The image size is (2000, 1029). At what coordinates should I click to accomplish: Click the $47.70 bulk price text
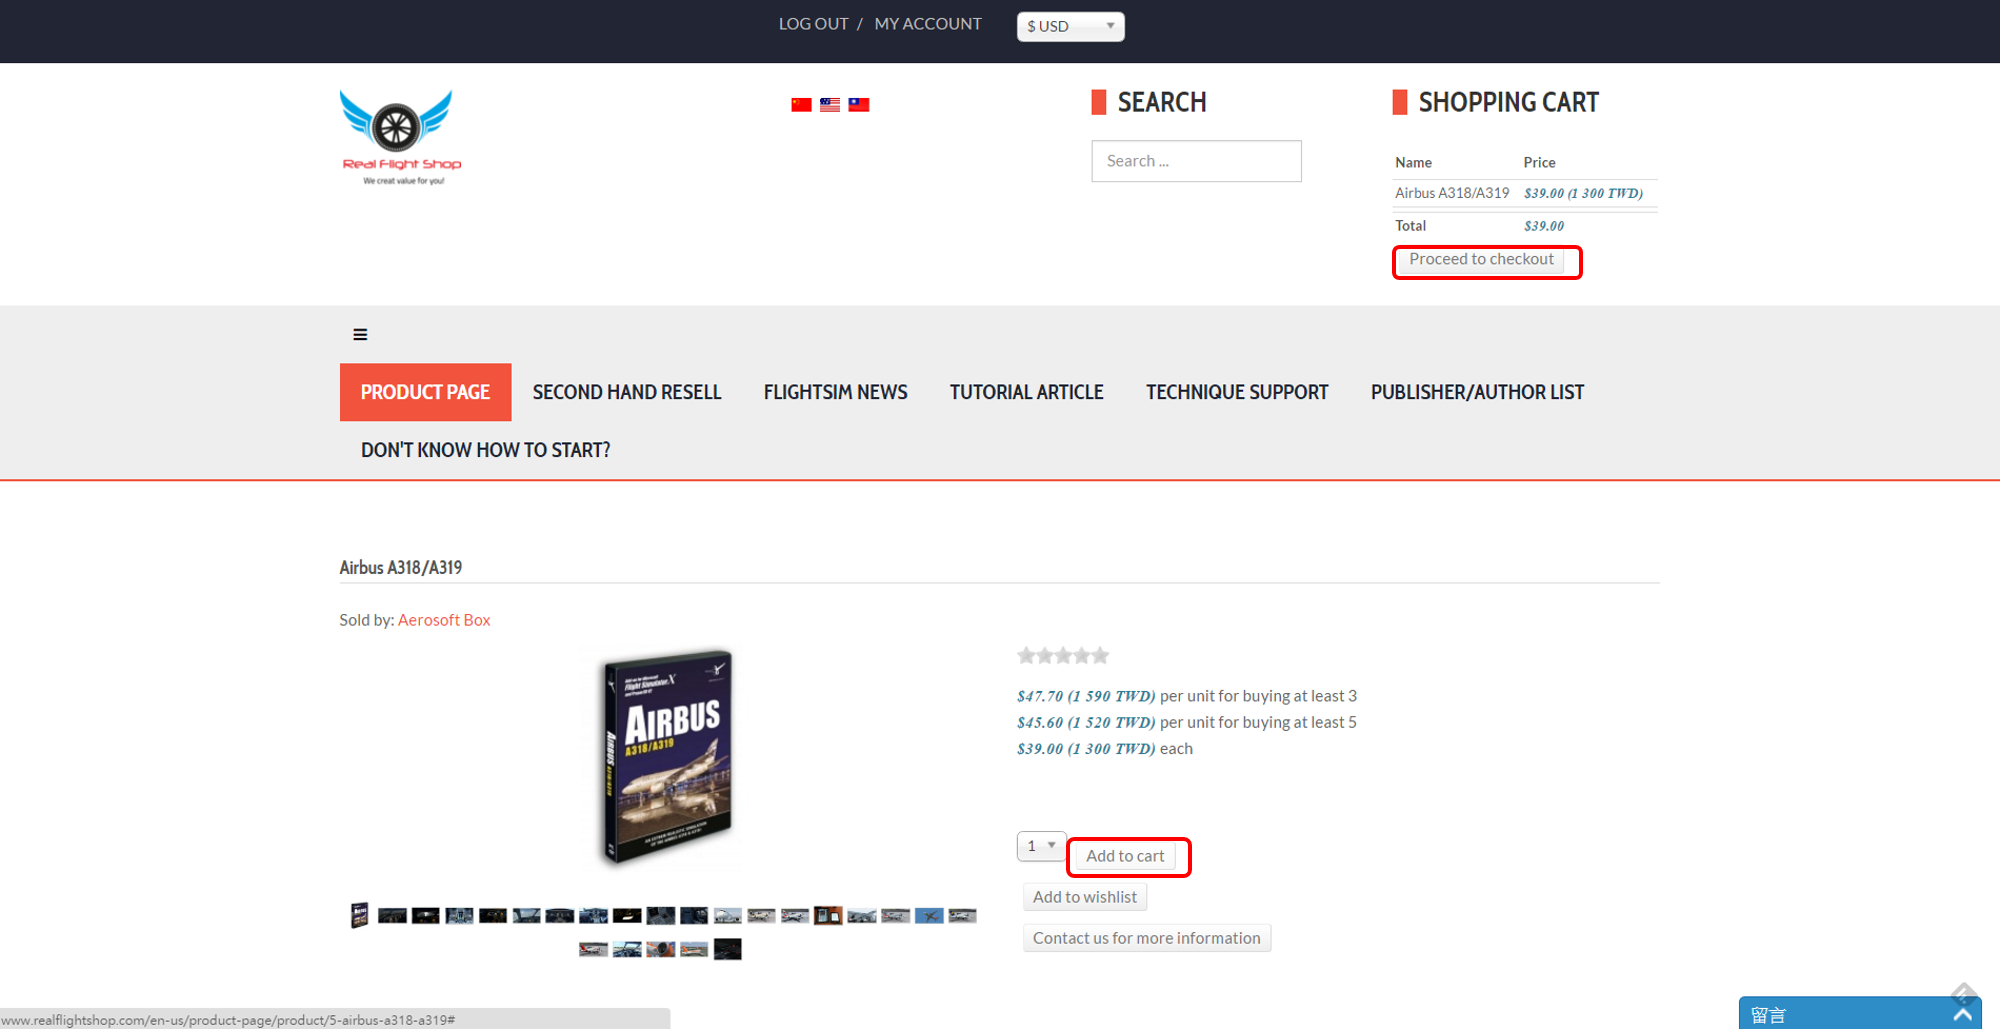tap(1086, 696)
